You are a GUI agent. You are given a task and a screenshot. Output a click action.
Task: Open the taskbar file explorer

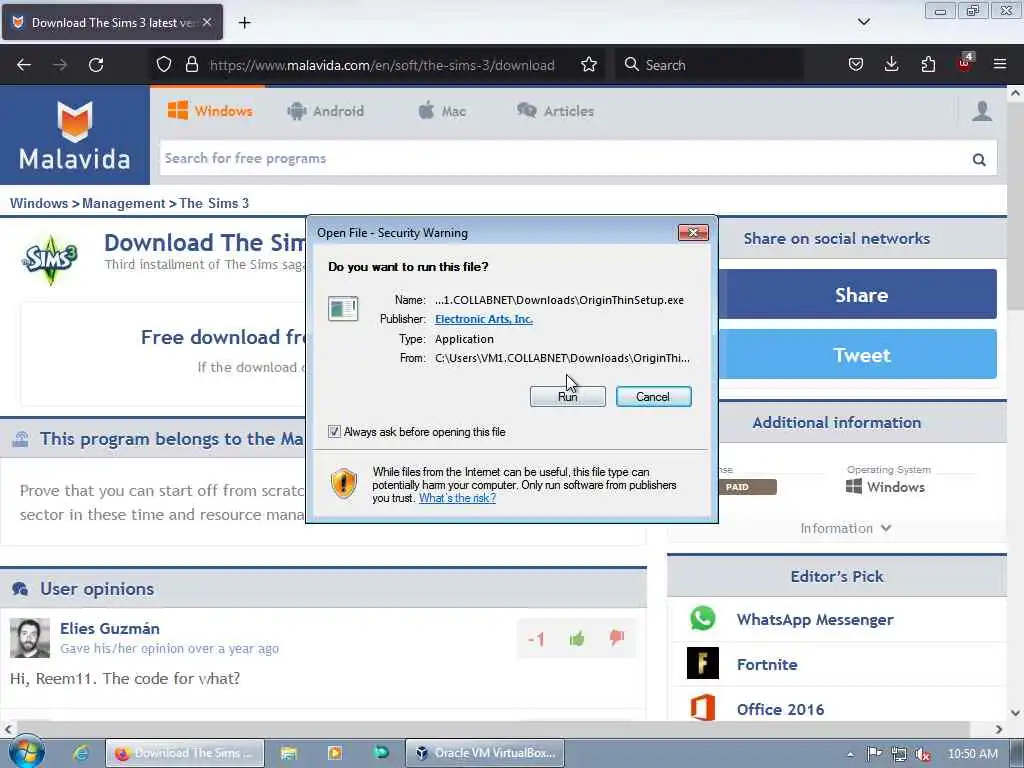pyautogui.click(x=289, y=753)
